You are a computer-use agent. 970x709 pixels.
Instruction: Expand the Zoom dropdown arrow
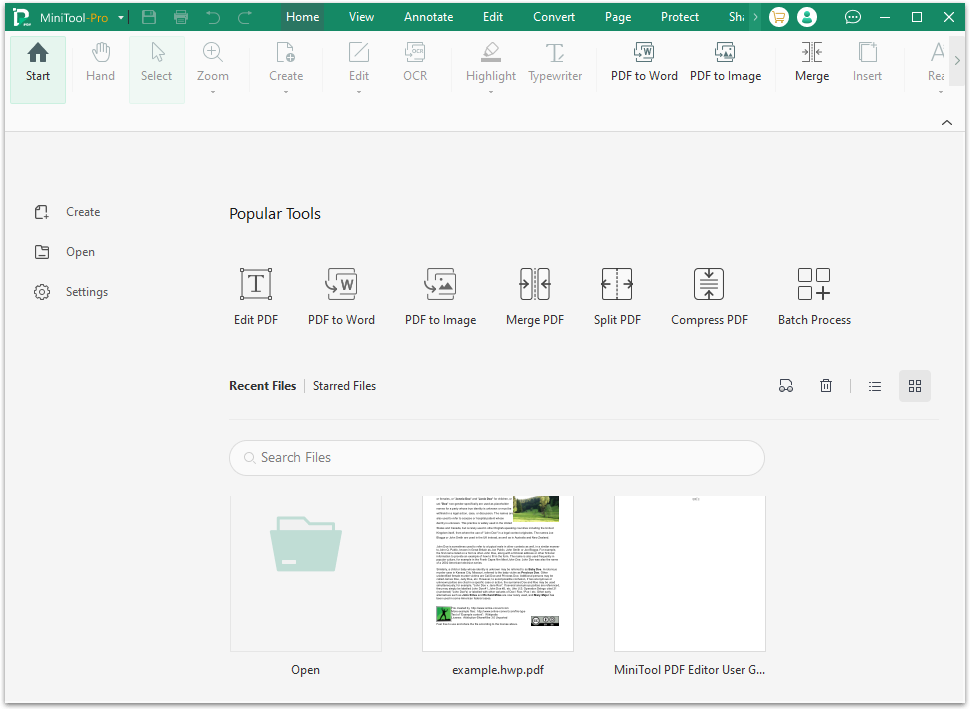click(213, 92)
